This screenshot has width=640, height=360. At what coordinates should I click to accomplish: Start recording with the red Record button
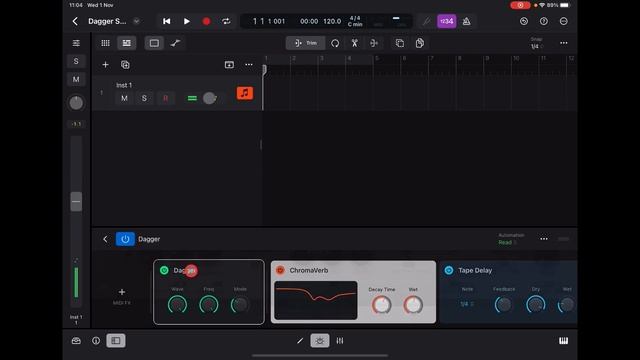[x=206, y=21]
